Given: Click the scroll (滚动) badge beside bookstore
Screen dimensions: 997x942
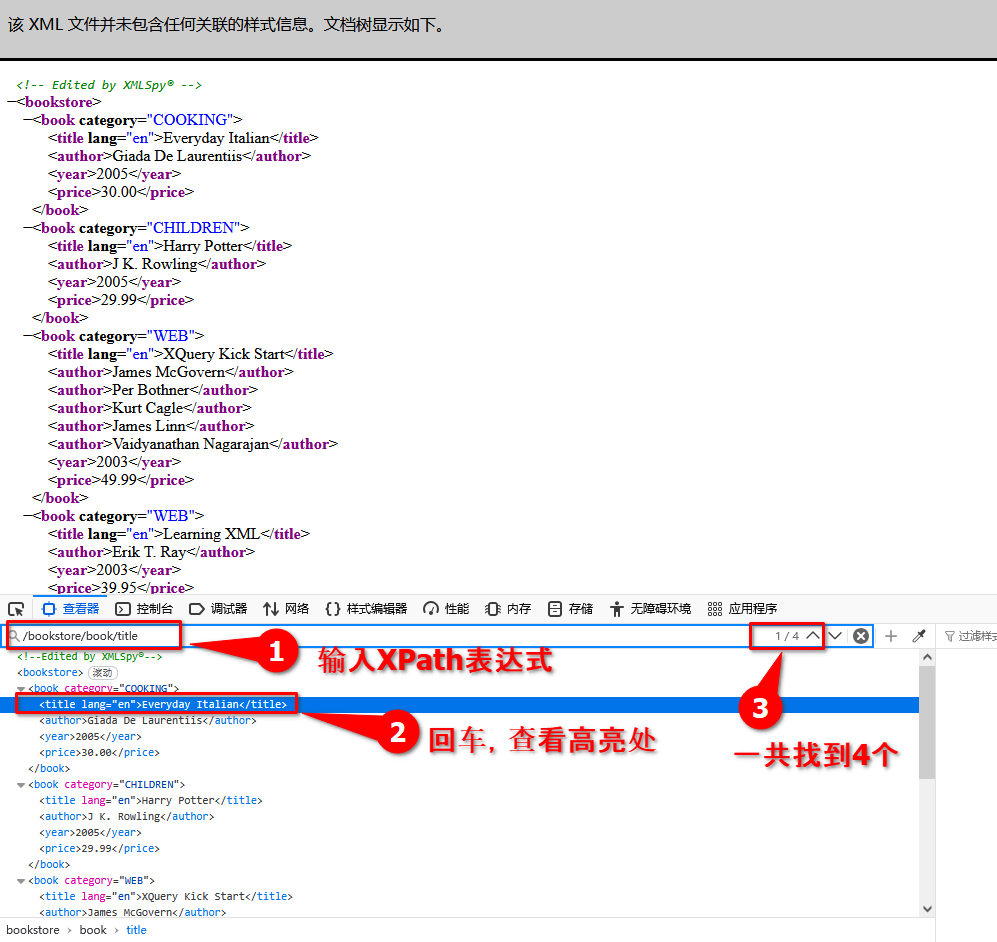Looking at the screenshot, I should pyautogui.click(x=103, y=673).
